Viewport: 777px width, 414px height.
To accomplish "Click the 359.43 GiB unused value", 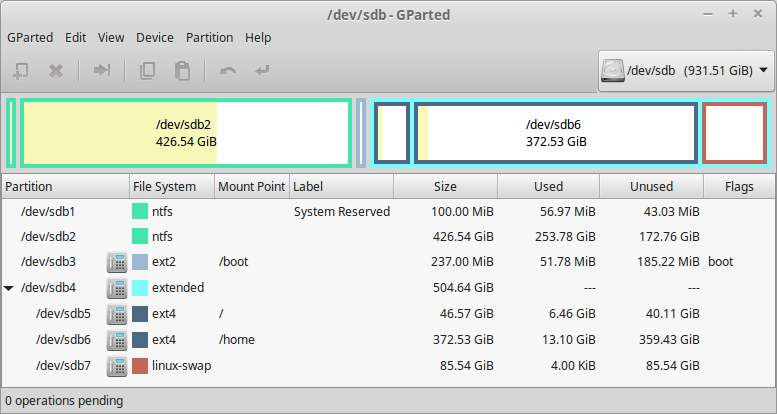I will (669, 340).
